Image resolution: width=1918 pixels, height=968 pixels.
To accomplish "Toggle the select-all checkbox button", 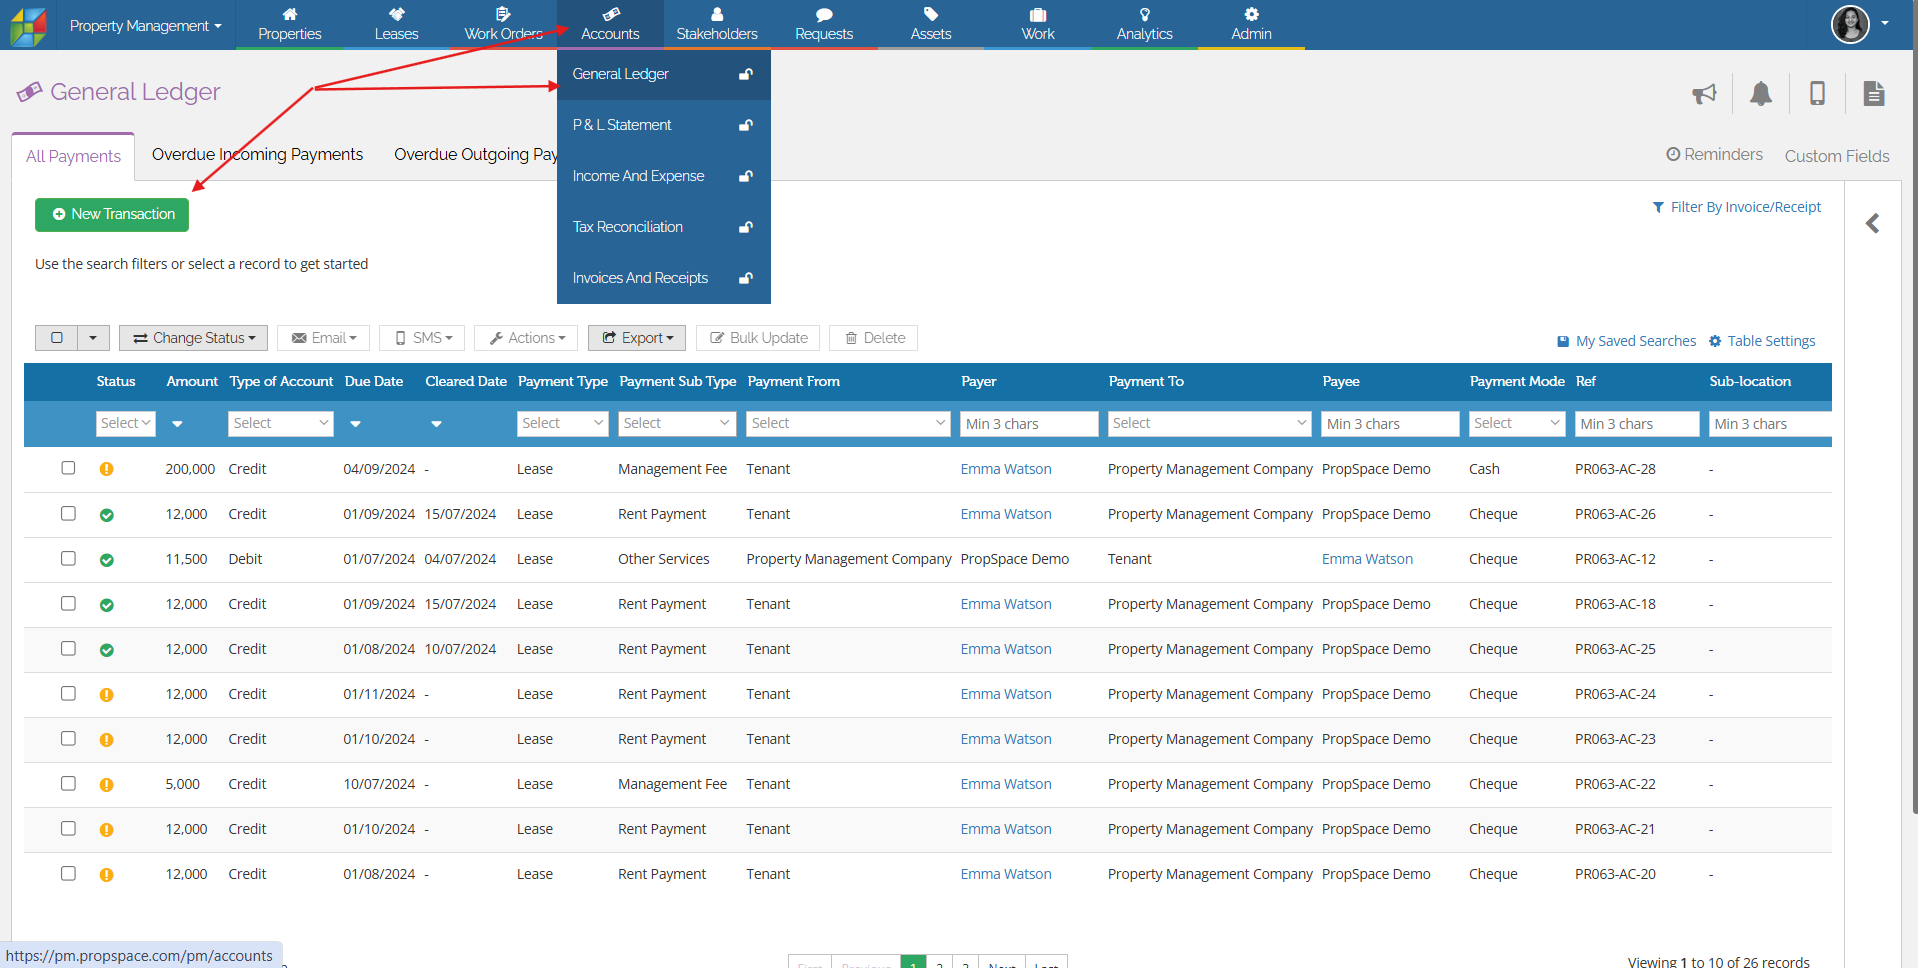I will coord(57,338).
